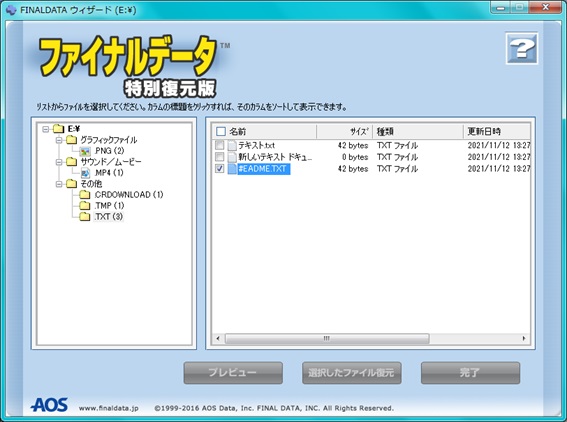Image resolution: width=567 pixels, height=422 pixels.
Task: Click the PNG image type icon
Action: coord(85,151)
